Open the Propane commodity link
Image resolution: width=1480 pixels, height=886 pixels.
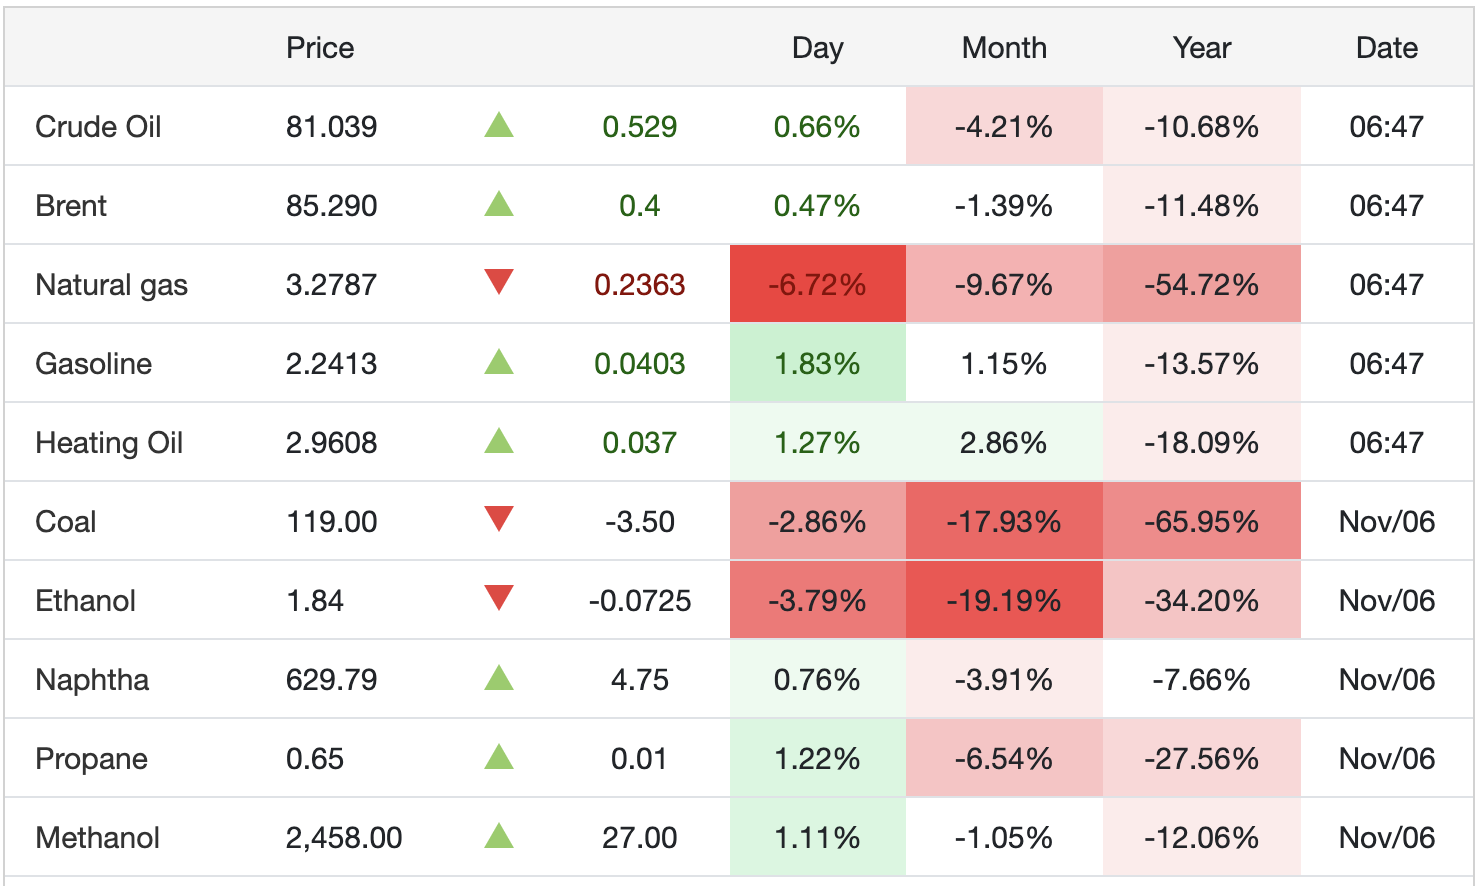(91, 759)
